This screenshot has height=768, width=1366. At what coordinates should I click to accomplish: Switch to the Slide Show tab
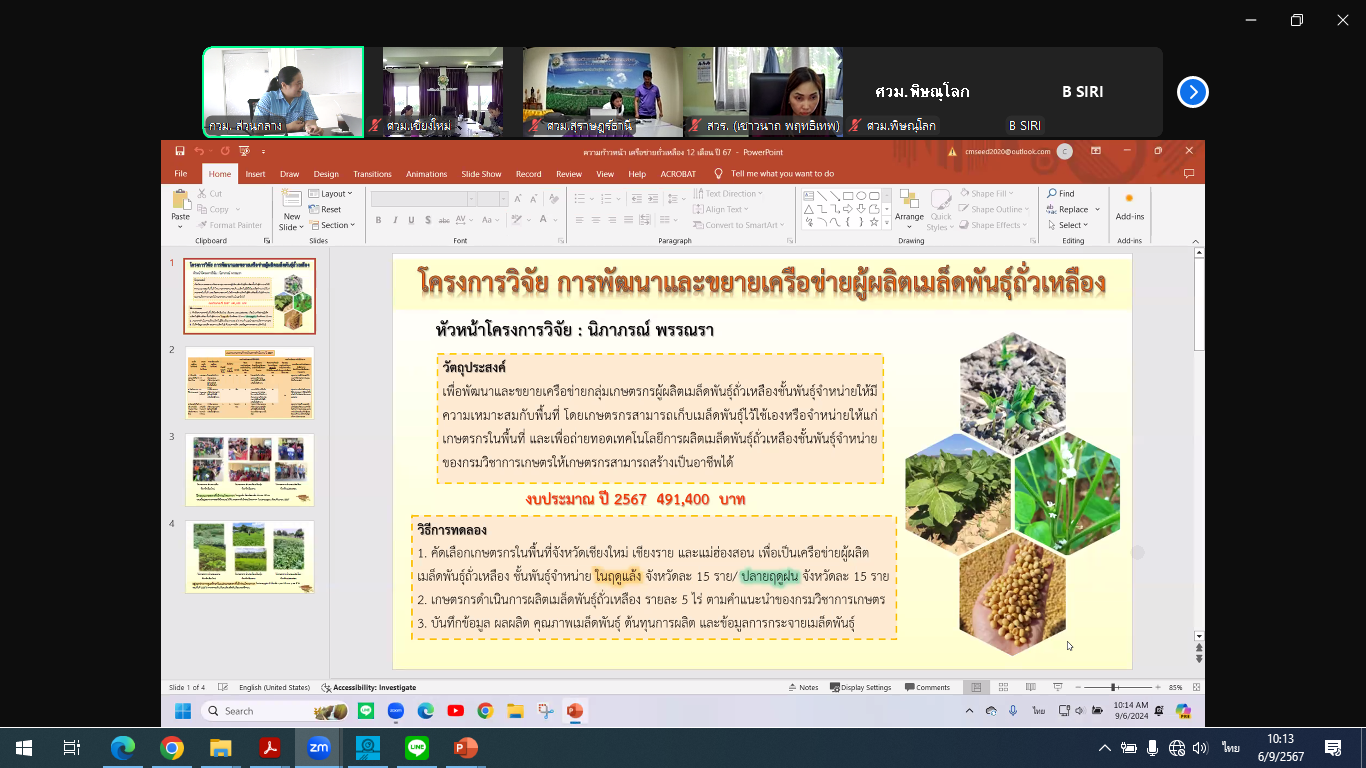point(481,174)
